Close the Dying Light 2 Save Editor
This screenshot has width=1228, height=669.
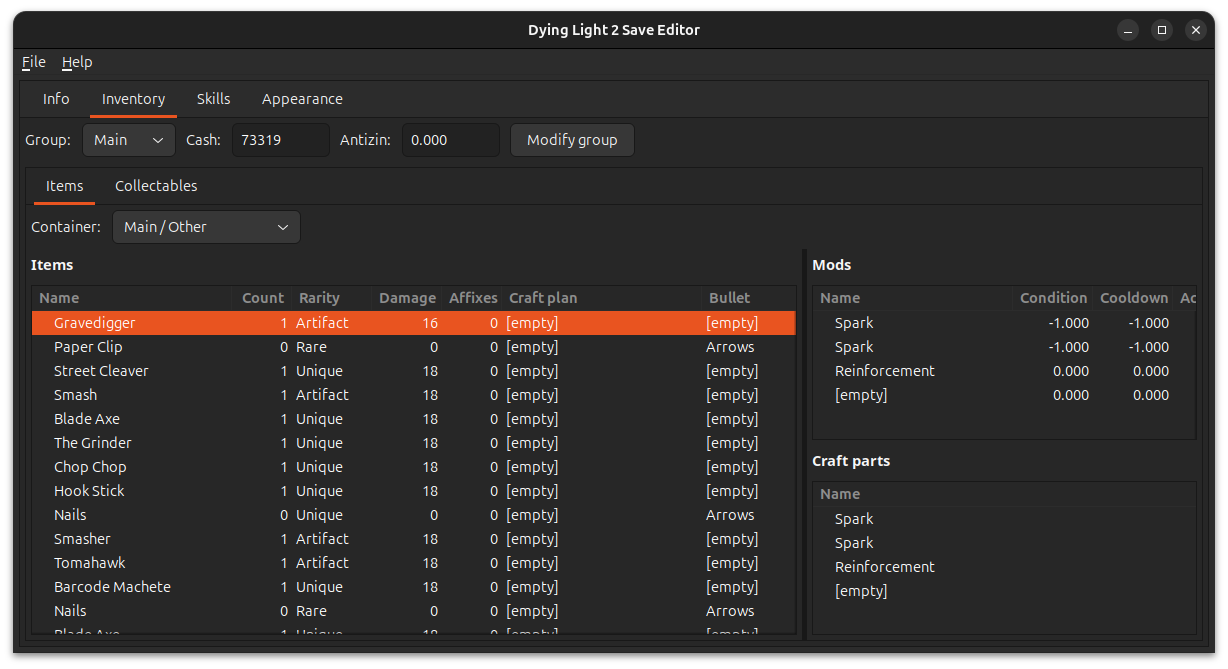[x=1195, y=30]
